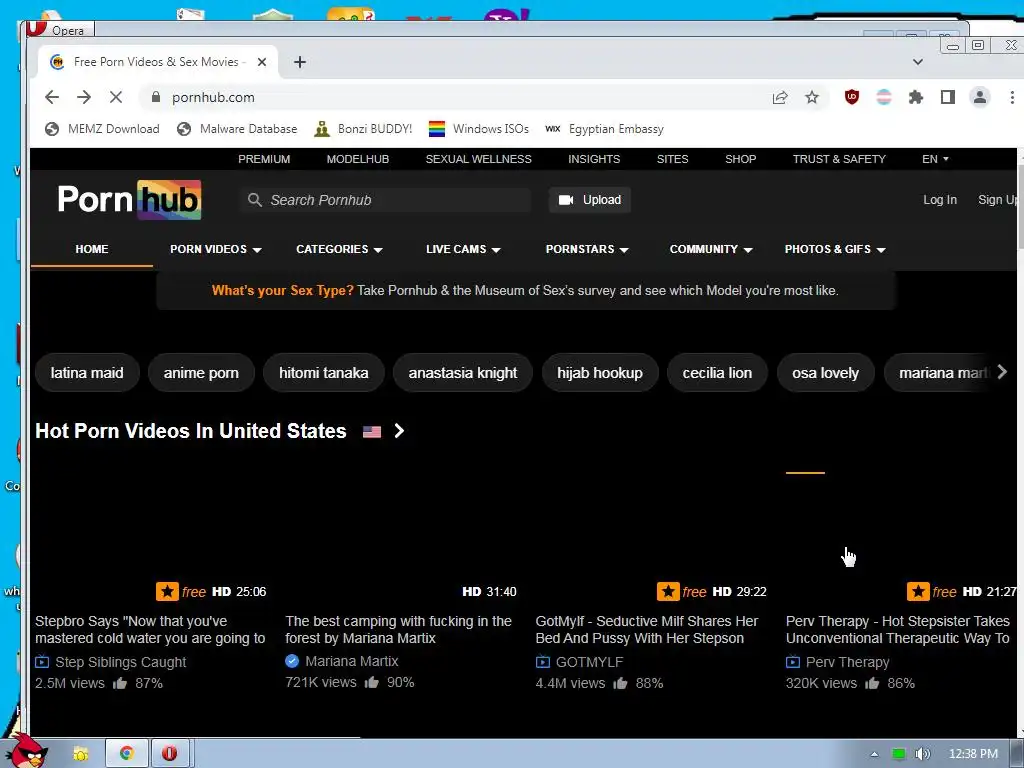Expand the EN language dropdown
1024x768 pixels.
click(x=935, y=159)
